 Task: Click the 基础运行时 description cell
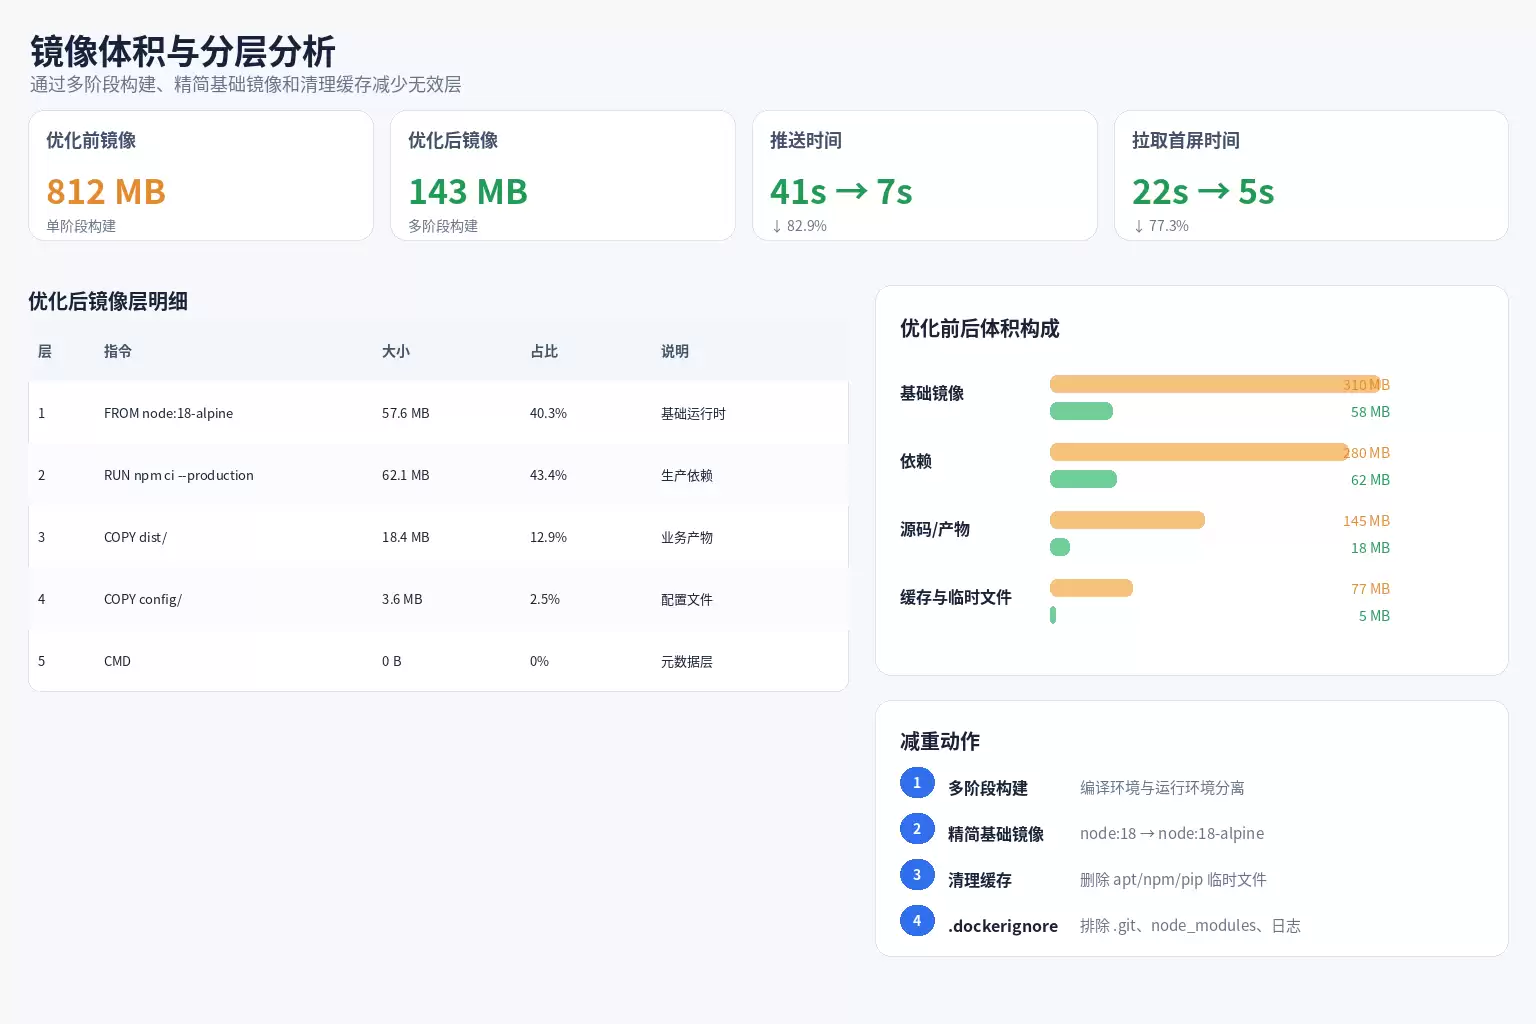[x=693, y=413]
